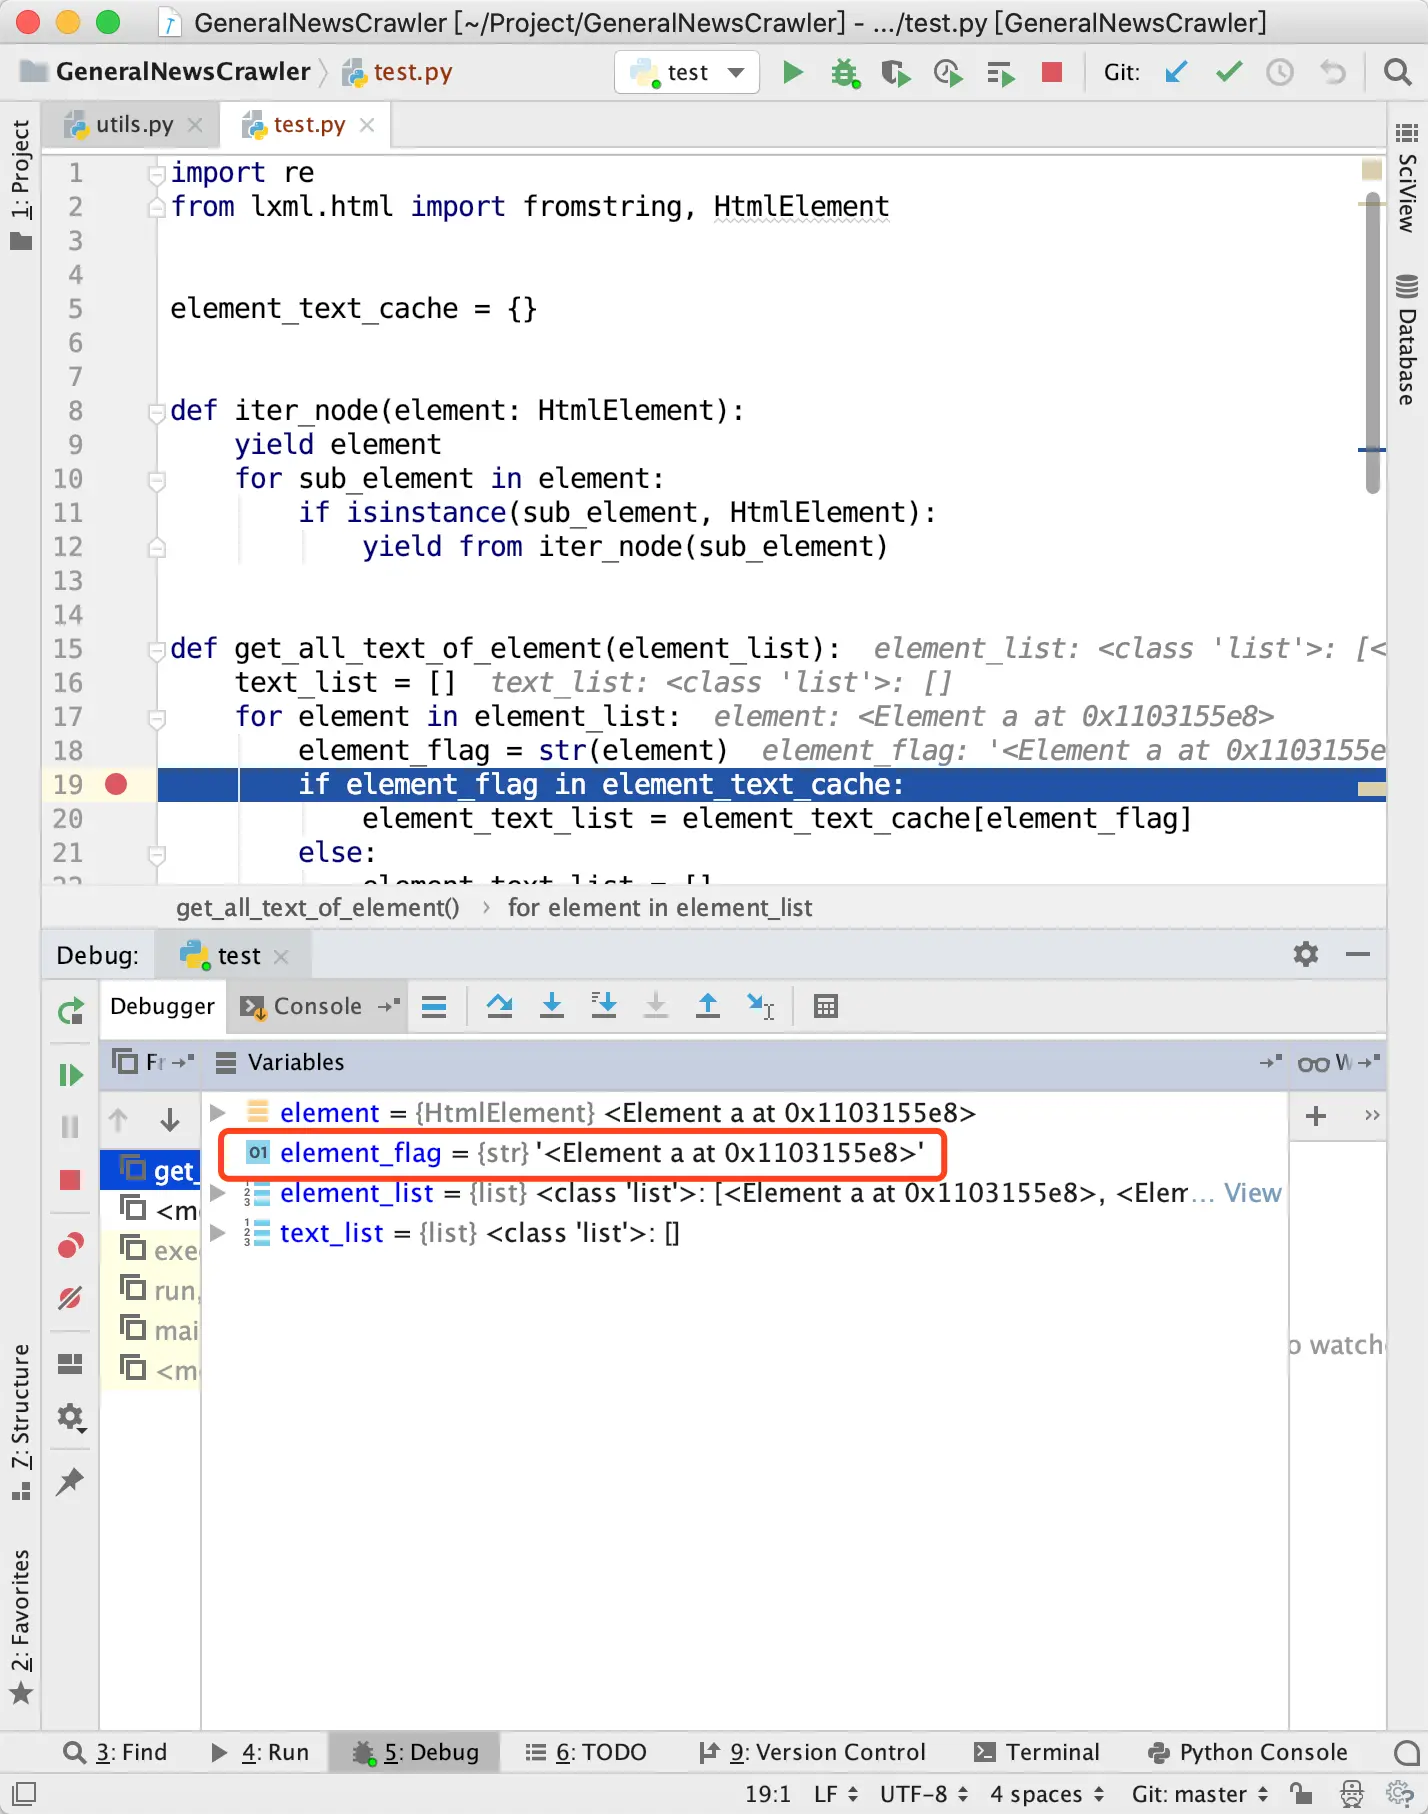Open the 3: Find tool window
1428x1814 pixels.
pos(115,1752)
